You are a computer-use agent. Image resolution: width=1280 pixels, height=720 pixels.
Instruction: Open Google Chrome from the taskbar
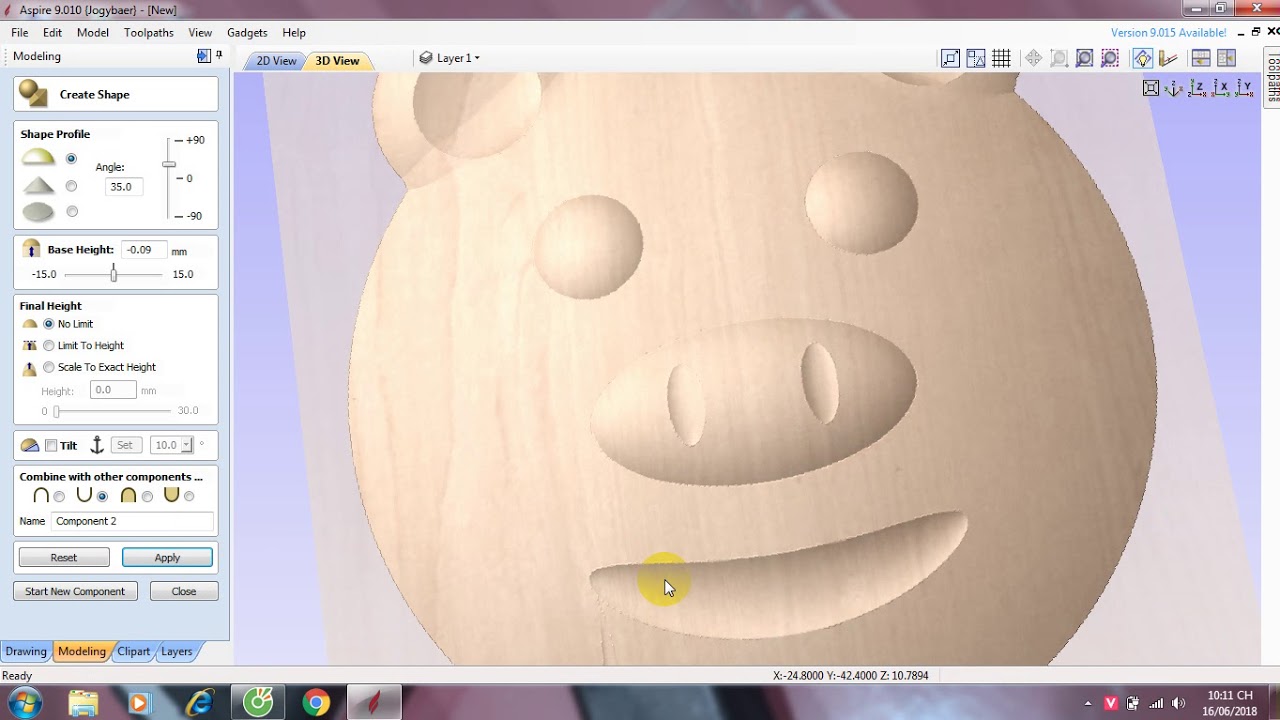[x=316, y=703]
